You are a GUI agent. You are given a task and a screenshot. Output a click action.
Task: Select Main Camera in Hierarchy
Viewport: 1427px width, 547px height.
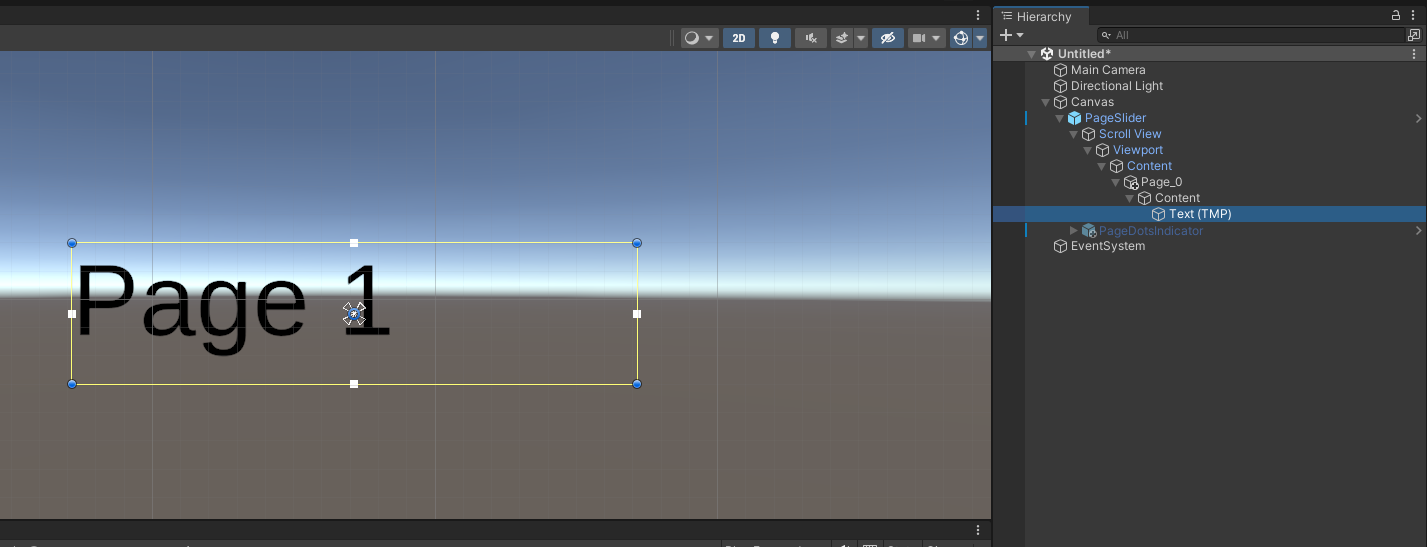pos(1108,70)
